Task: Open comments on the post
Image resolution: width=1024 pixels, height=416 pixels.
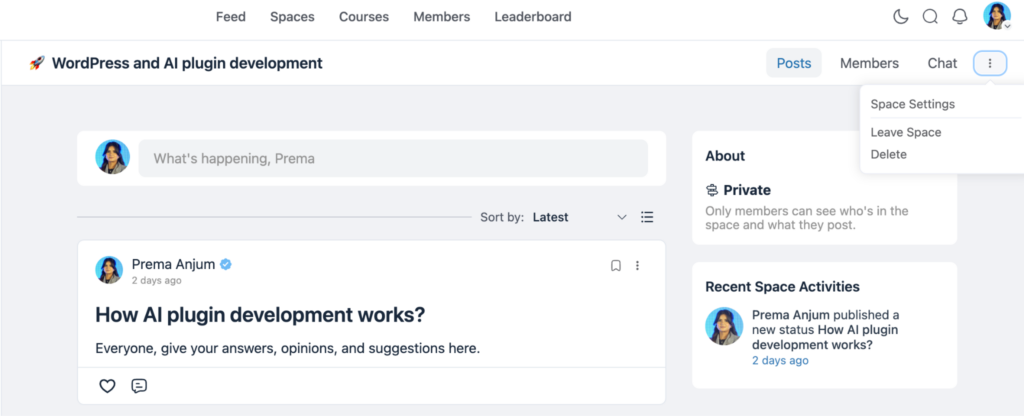Action: [x=139, y=386]
